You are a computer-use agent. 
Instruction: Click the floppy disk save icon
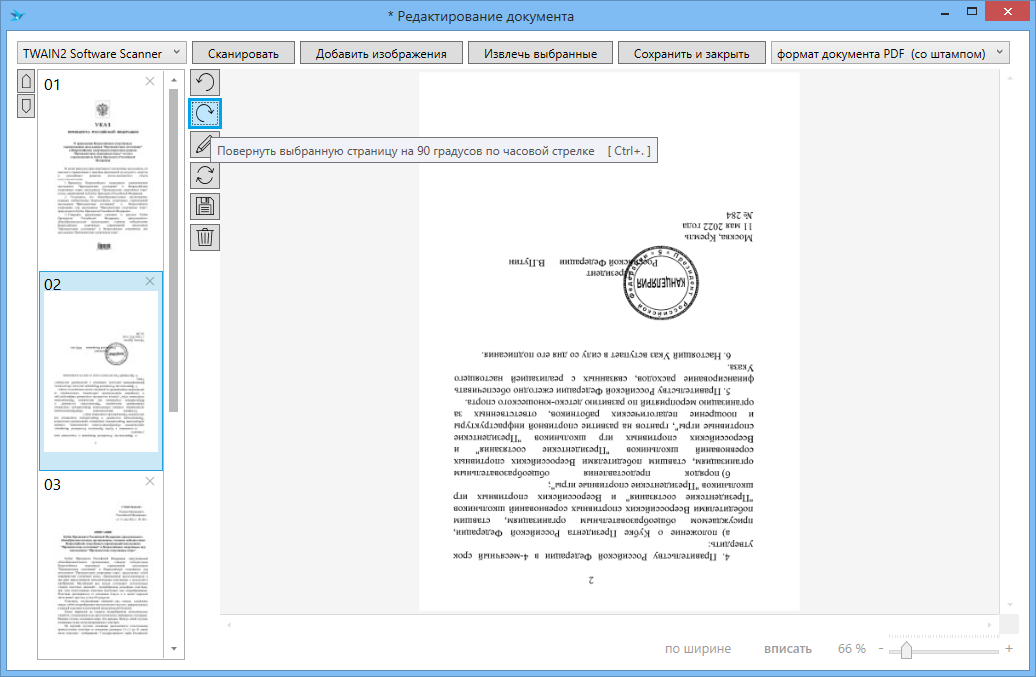click(205, 207)
